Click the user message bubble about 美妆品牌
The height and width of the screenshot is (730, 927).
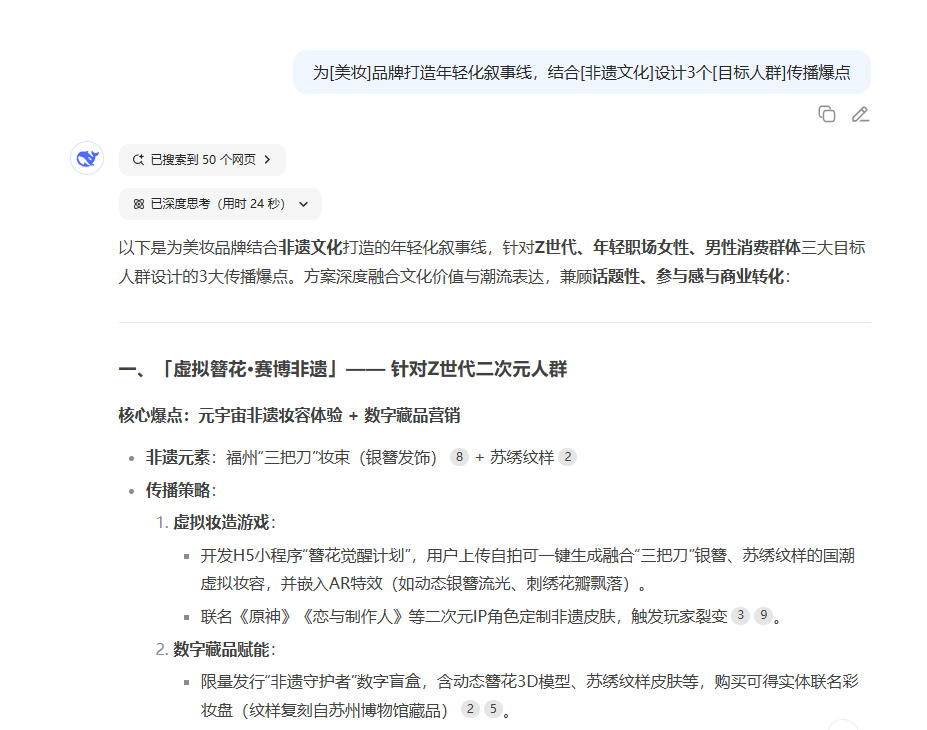point(581,72)
